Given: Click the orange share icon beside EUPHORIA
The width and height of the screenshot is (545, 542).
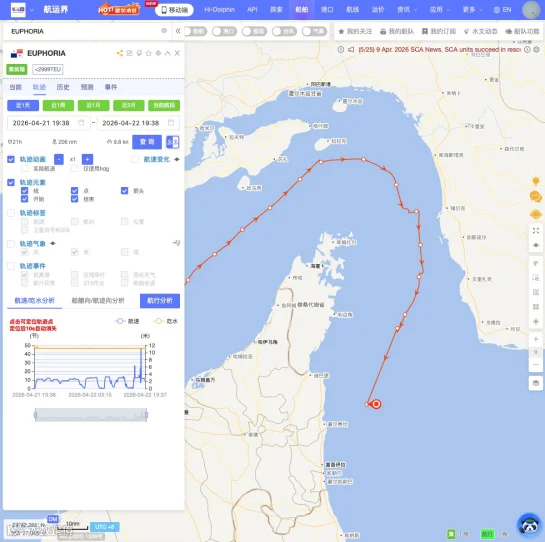Looking at the screenshot, I should [x=120, y=53].
